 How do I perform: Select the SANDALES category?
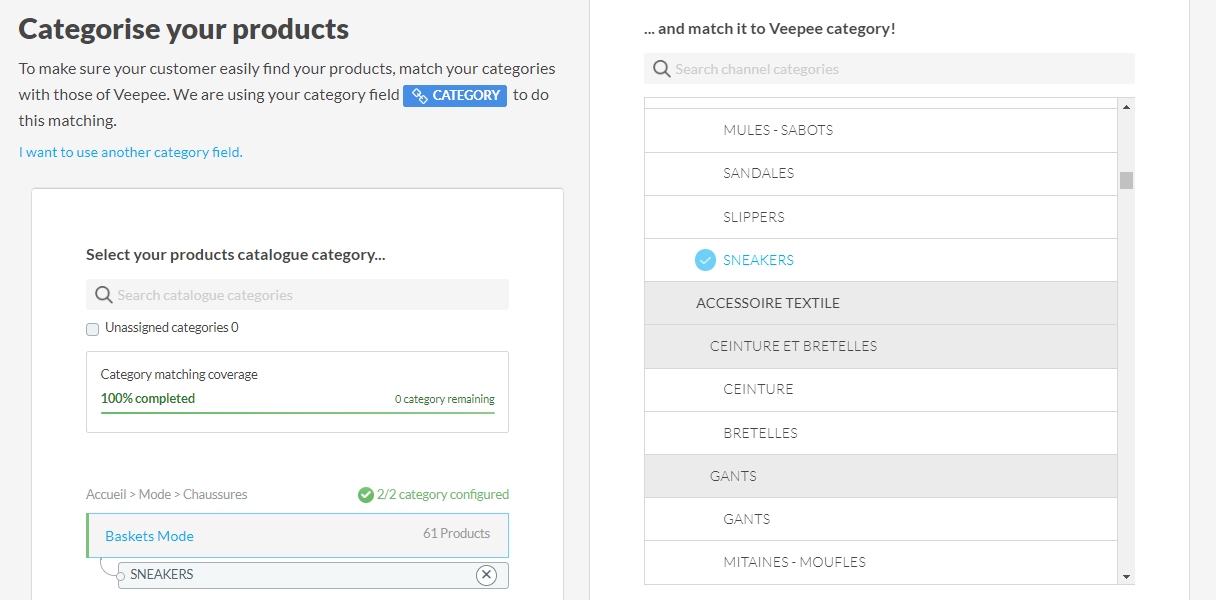coord(758,173)
